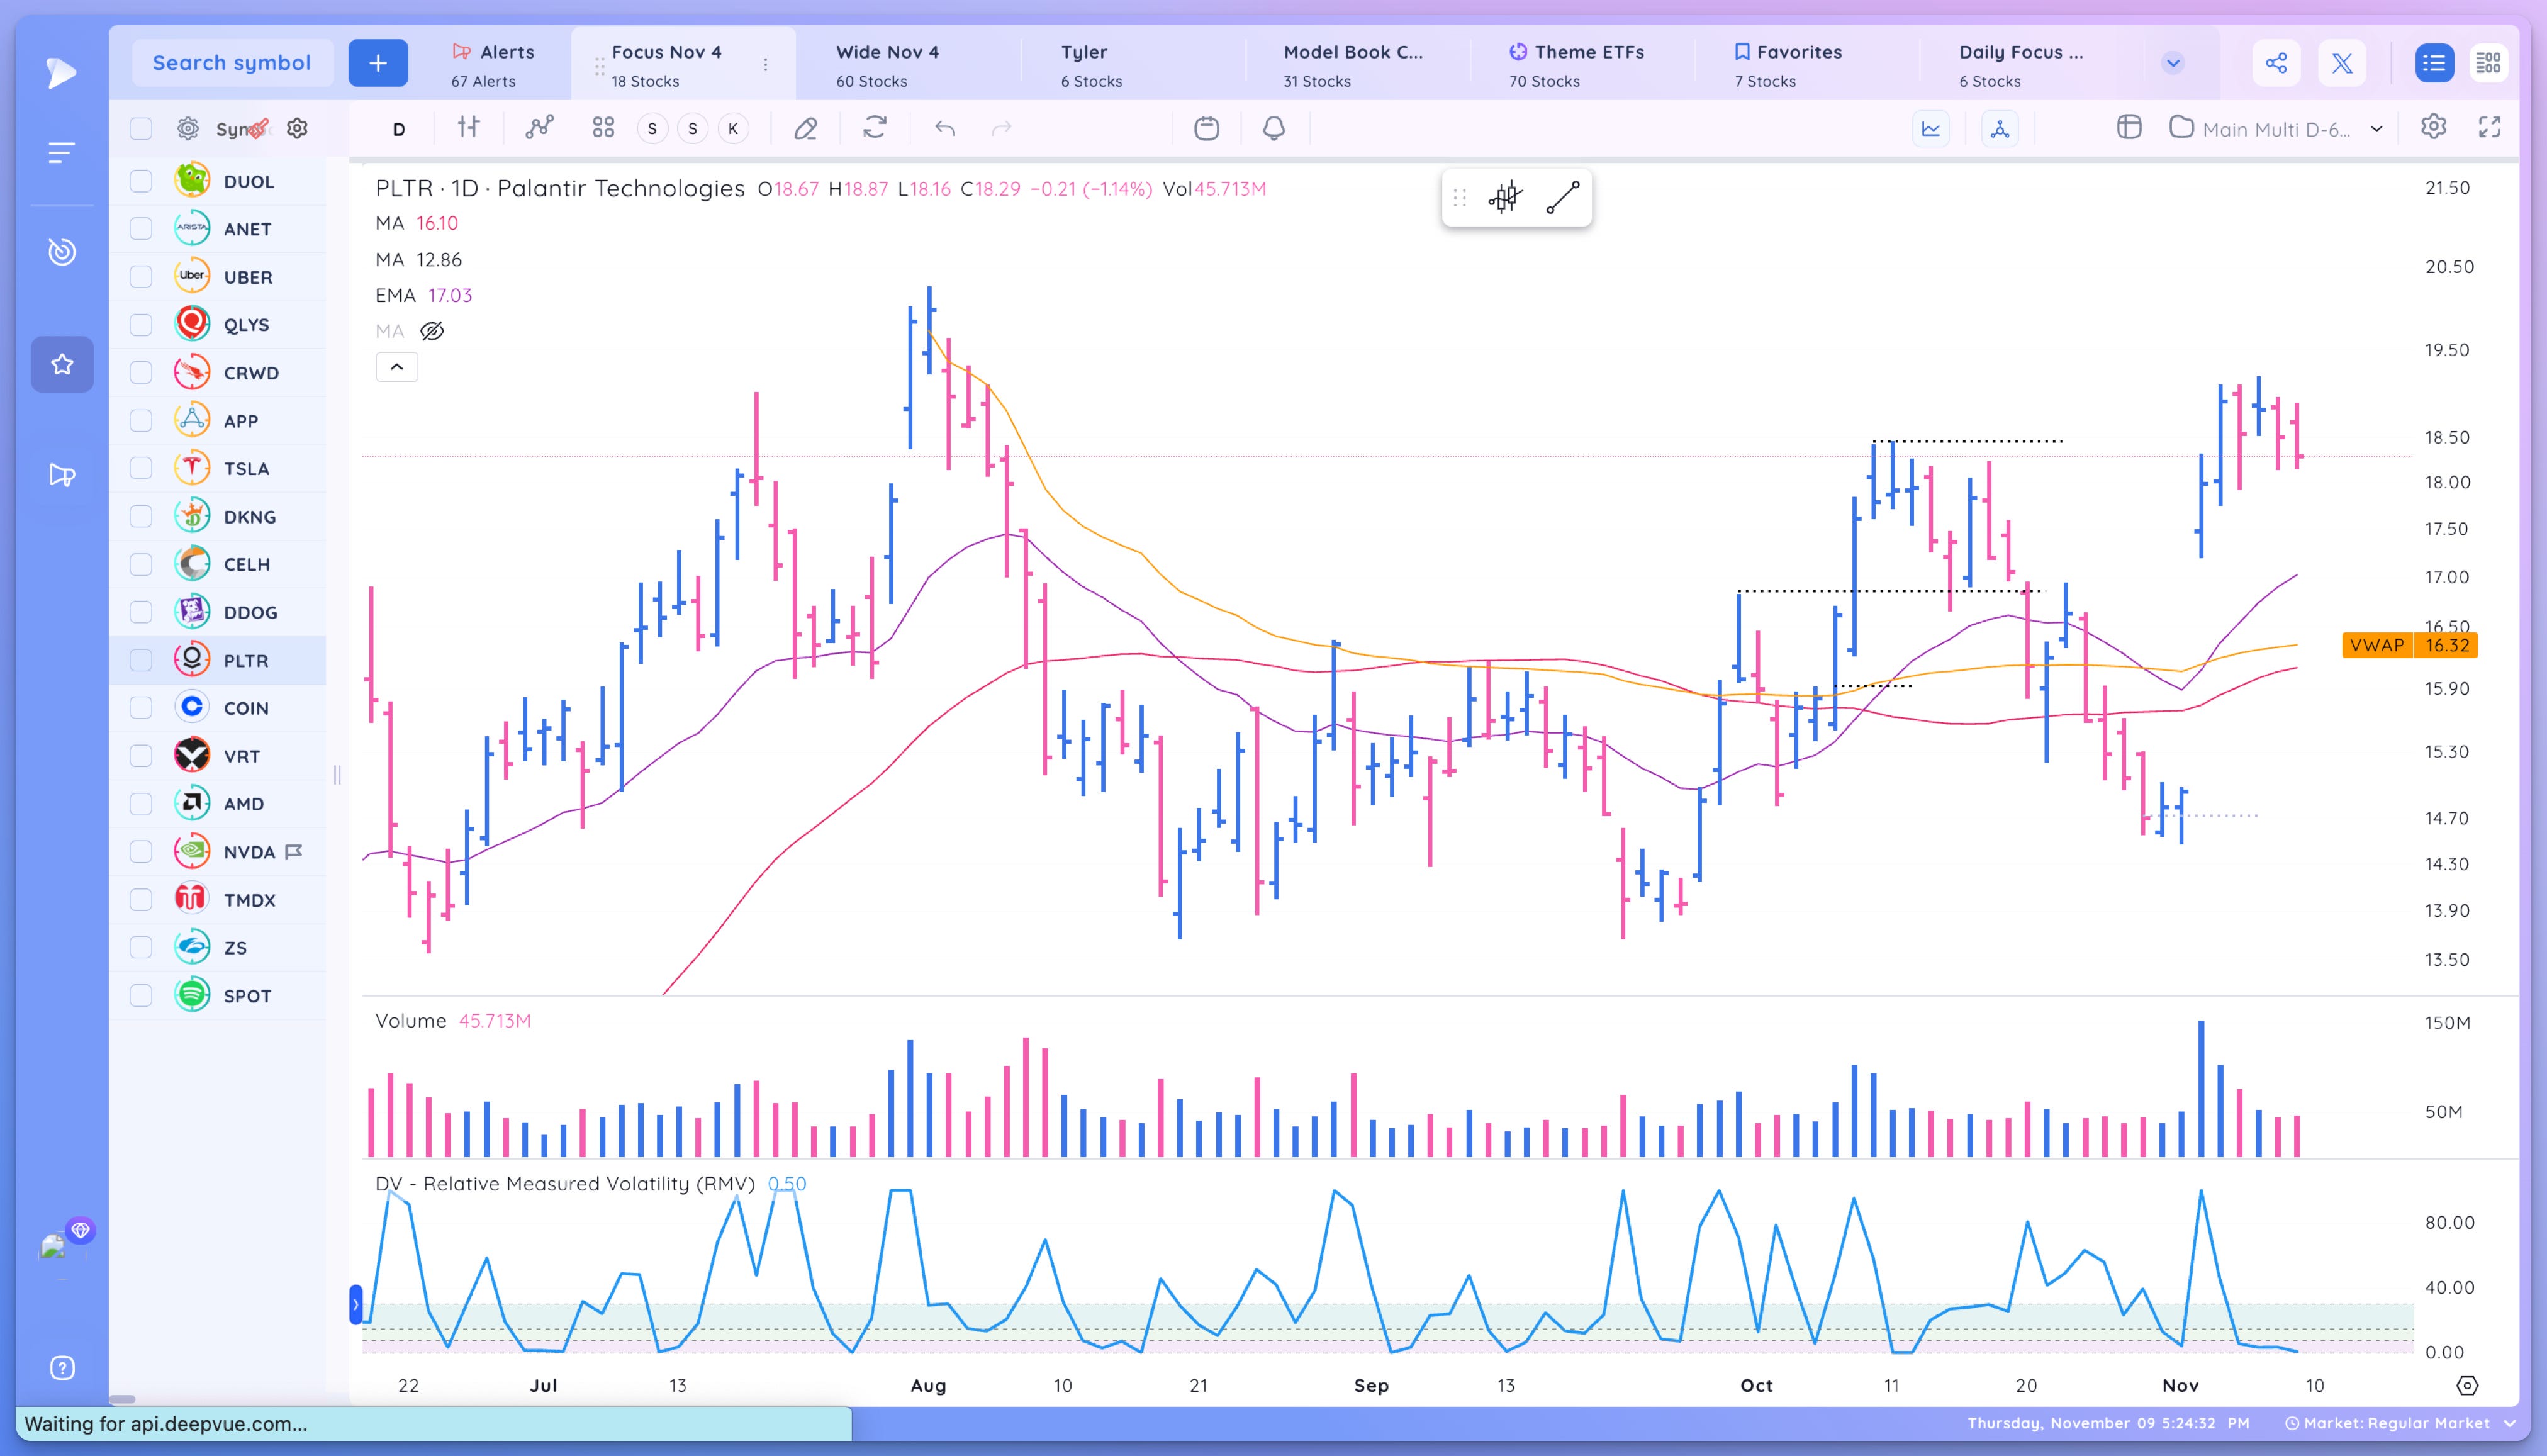Open the help question mark icon
Image resolution: width=2547 pixels, height=1456 pixels.
pyautogui.click(x=62, y=1367)
